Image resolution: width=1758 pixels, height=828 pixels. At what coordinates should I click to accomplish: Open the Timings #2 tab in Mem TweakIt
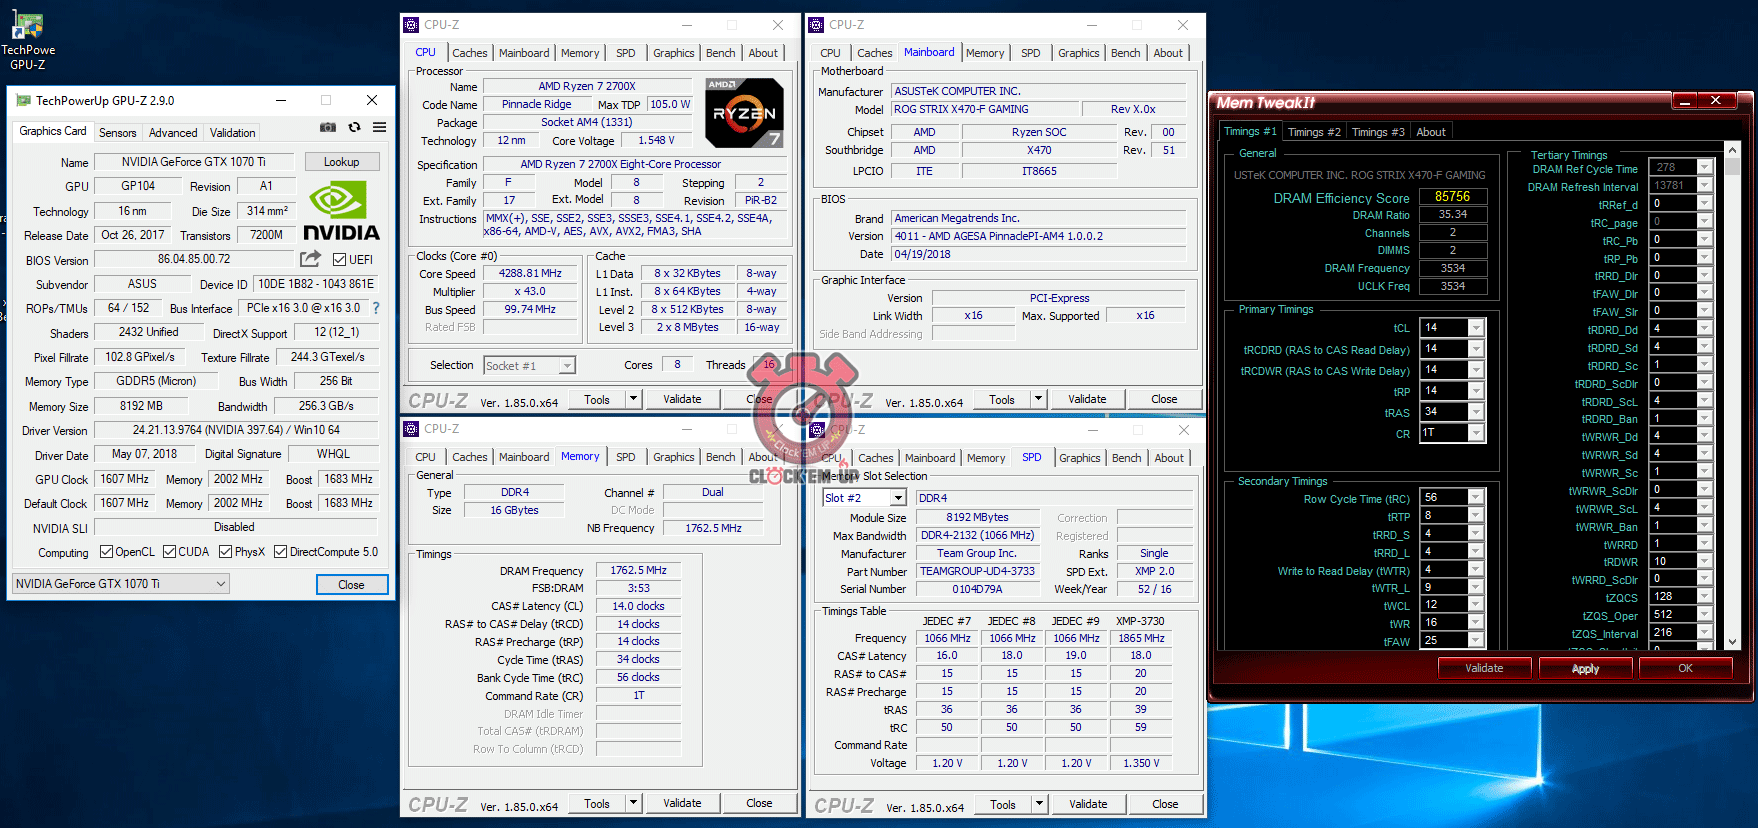(x=1313, y=132)
